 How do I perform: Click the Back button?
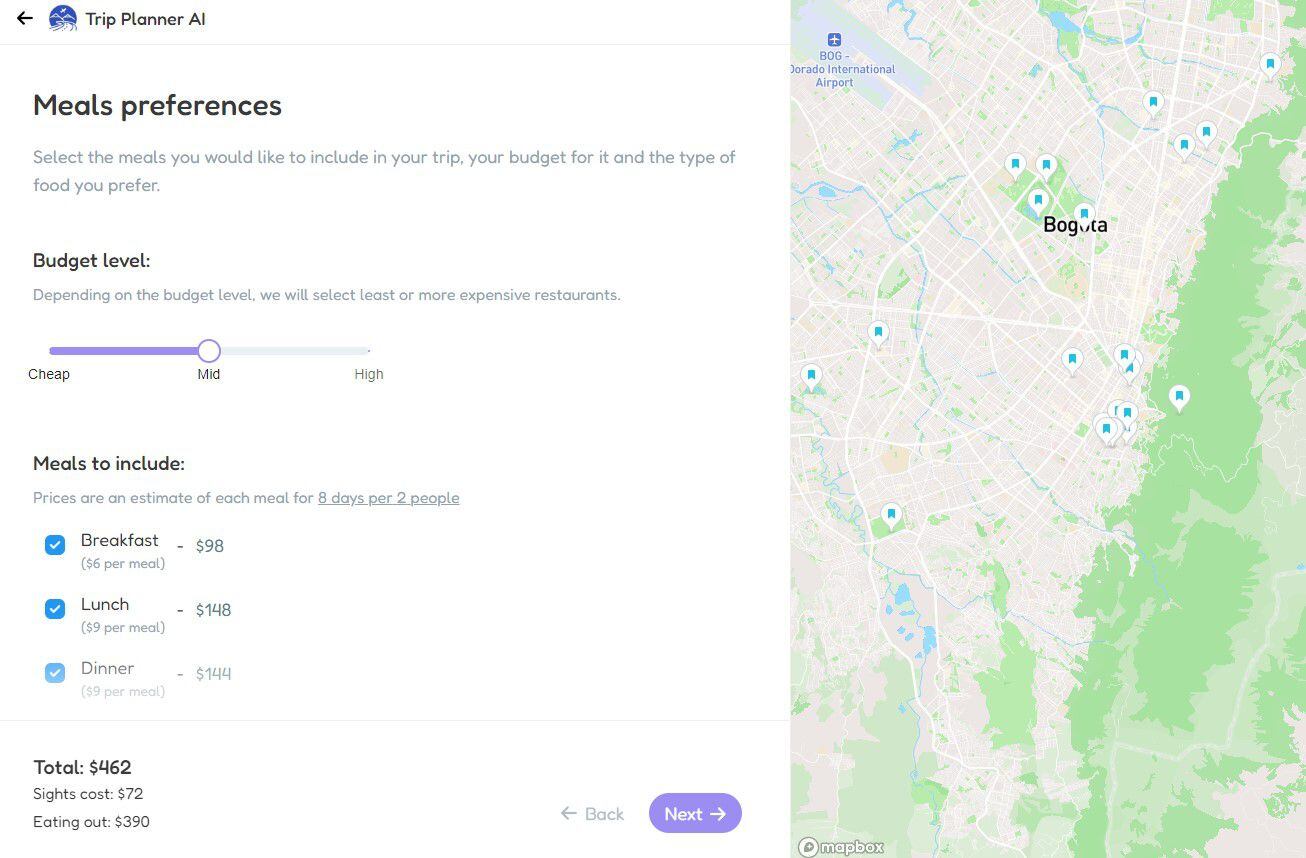[x=592, y=814]
